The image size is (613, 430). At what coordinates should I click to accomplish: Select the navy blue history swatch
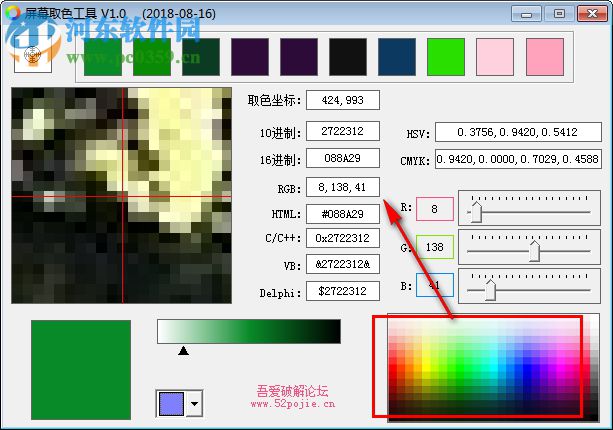click(x=397, y=57)
